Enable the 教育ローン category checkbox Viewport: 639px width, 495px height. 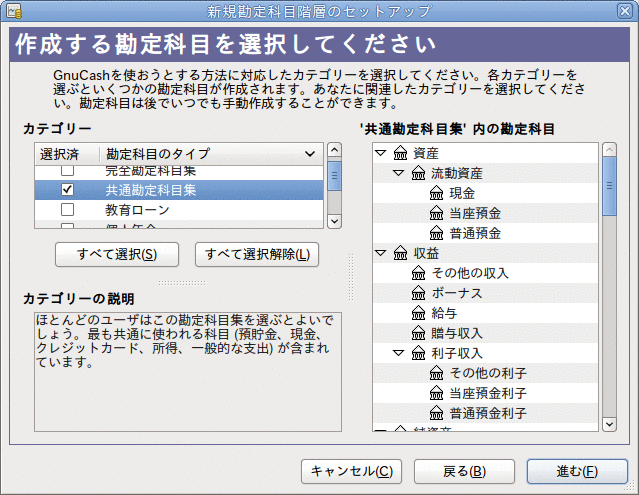point(67,210)
